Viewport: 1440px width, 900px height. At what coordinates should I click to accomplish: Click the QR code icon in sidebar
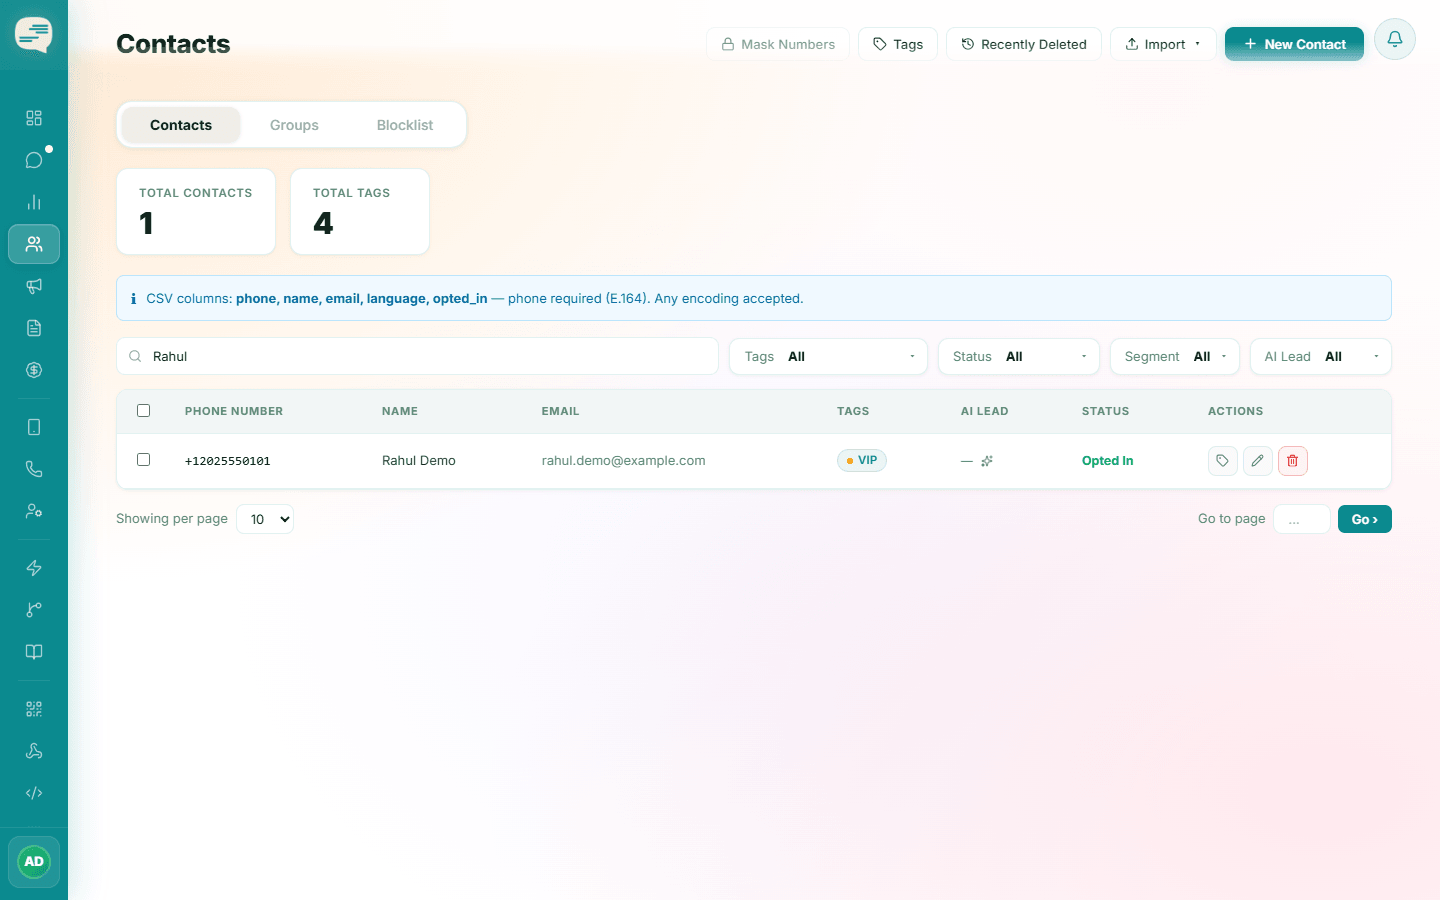pyautogui.click(x=34, y=709)
